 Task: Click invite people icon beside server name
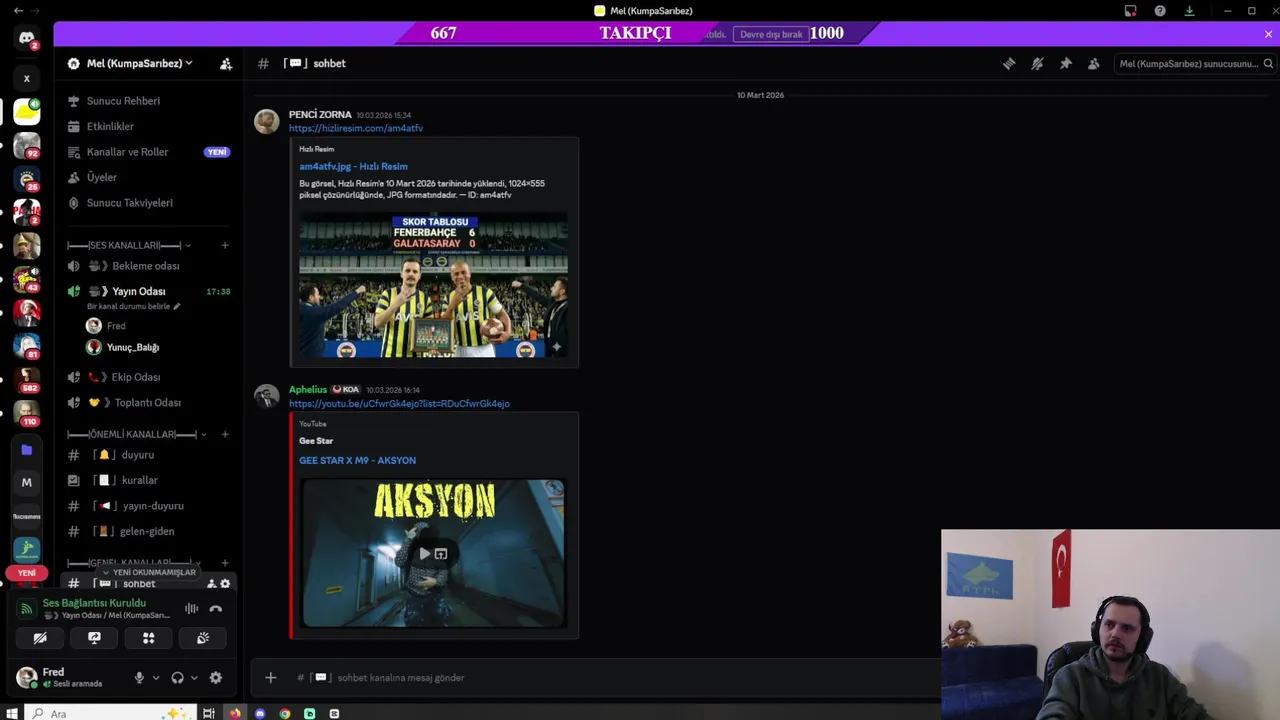pyautogui.click(x=226, y=63)
